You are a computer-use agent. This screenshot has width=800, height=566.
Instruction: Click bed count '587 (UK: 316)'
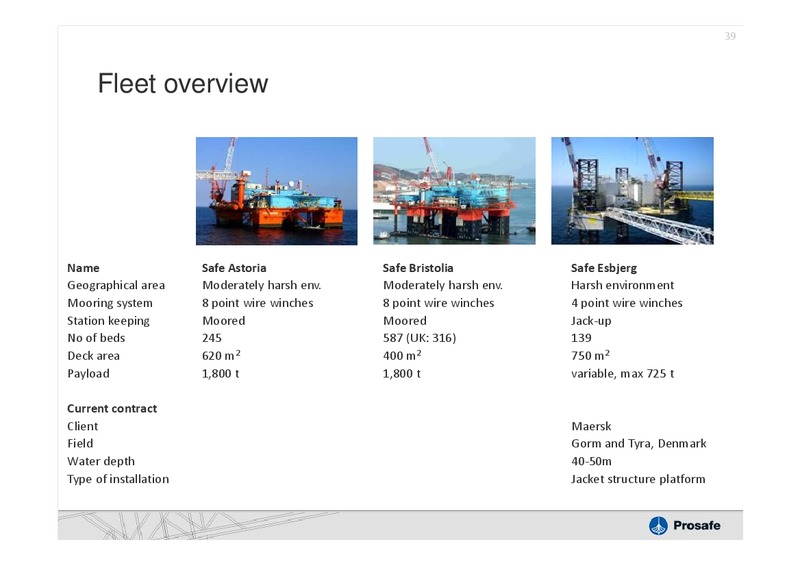tap(419, 338)
